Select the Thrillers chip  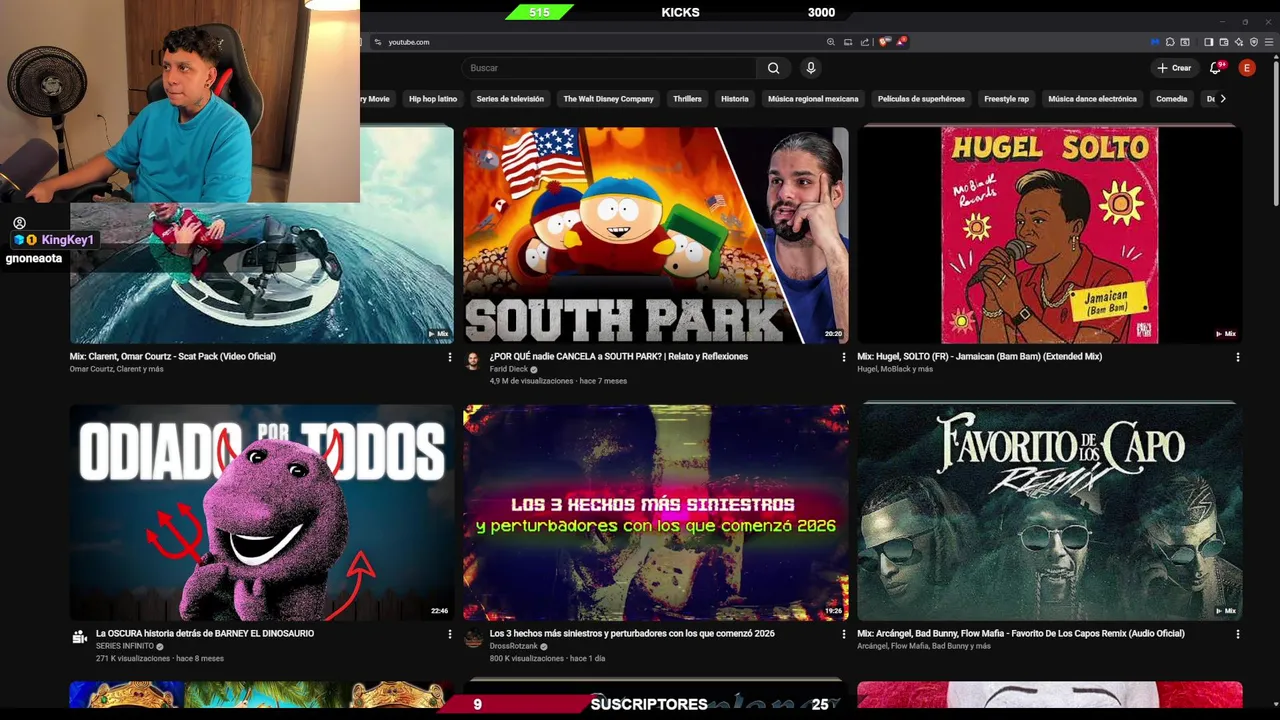tap(687, 99)
